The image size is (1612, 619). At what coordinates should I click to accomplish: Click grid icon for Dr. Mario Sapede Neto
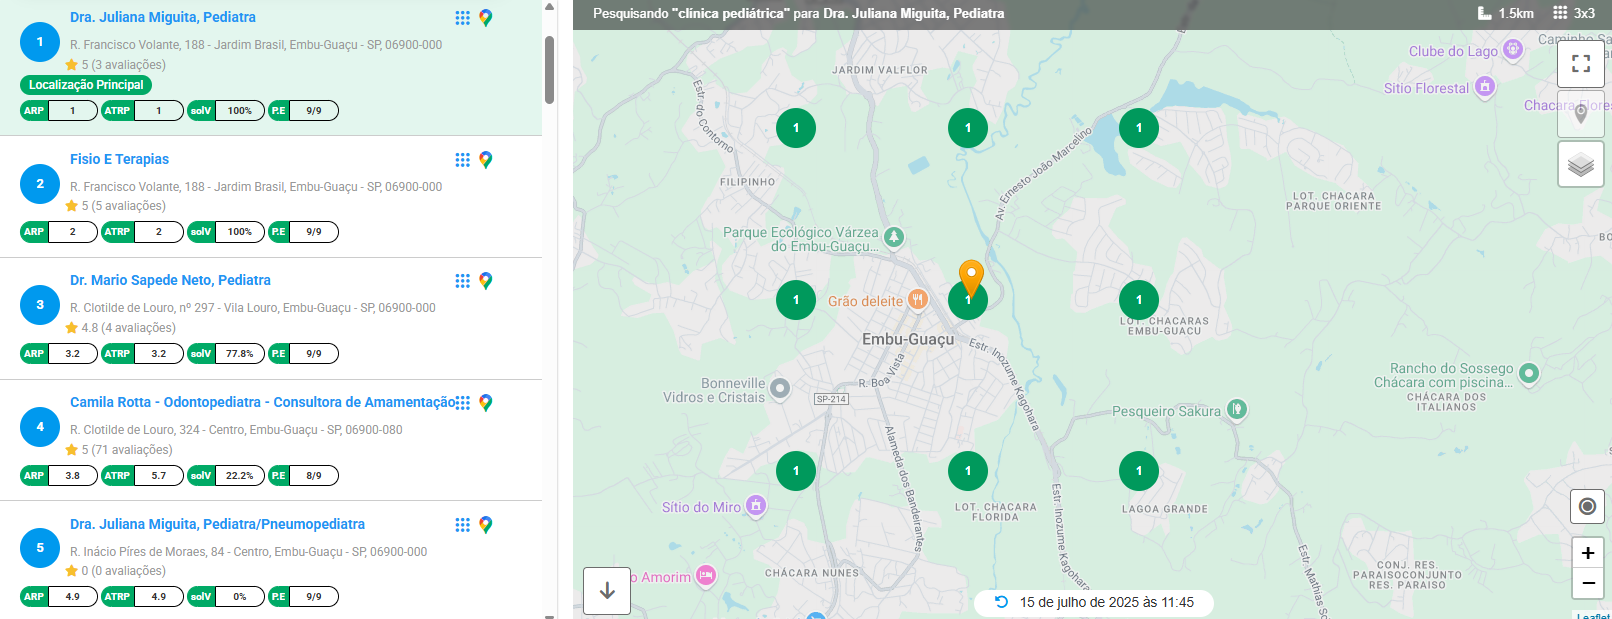(462, 281)
